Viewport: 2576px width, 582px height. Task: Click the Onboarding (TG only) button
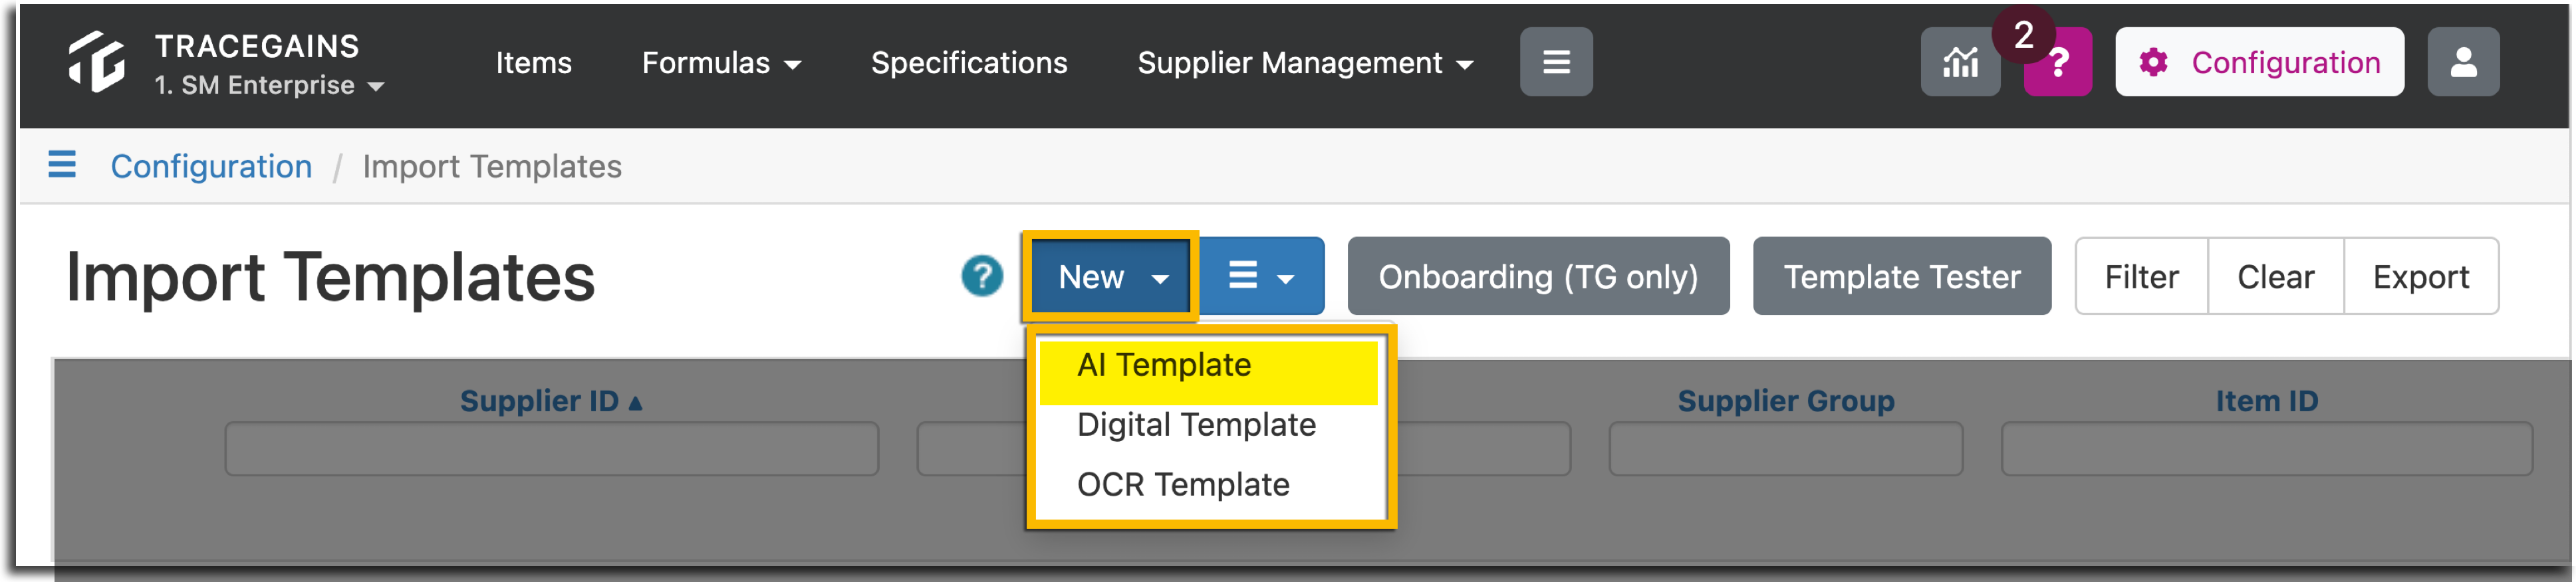[x=1537, y=277]
